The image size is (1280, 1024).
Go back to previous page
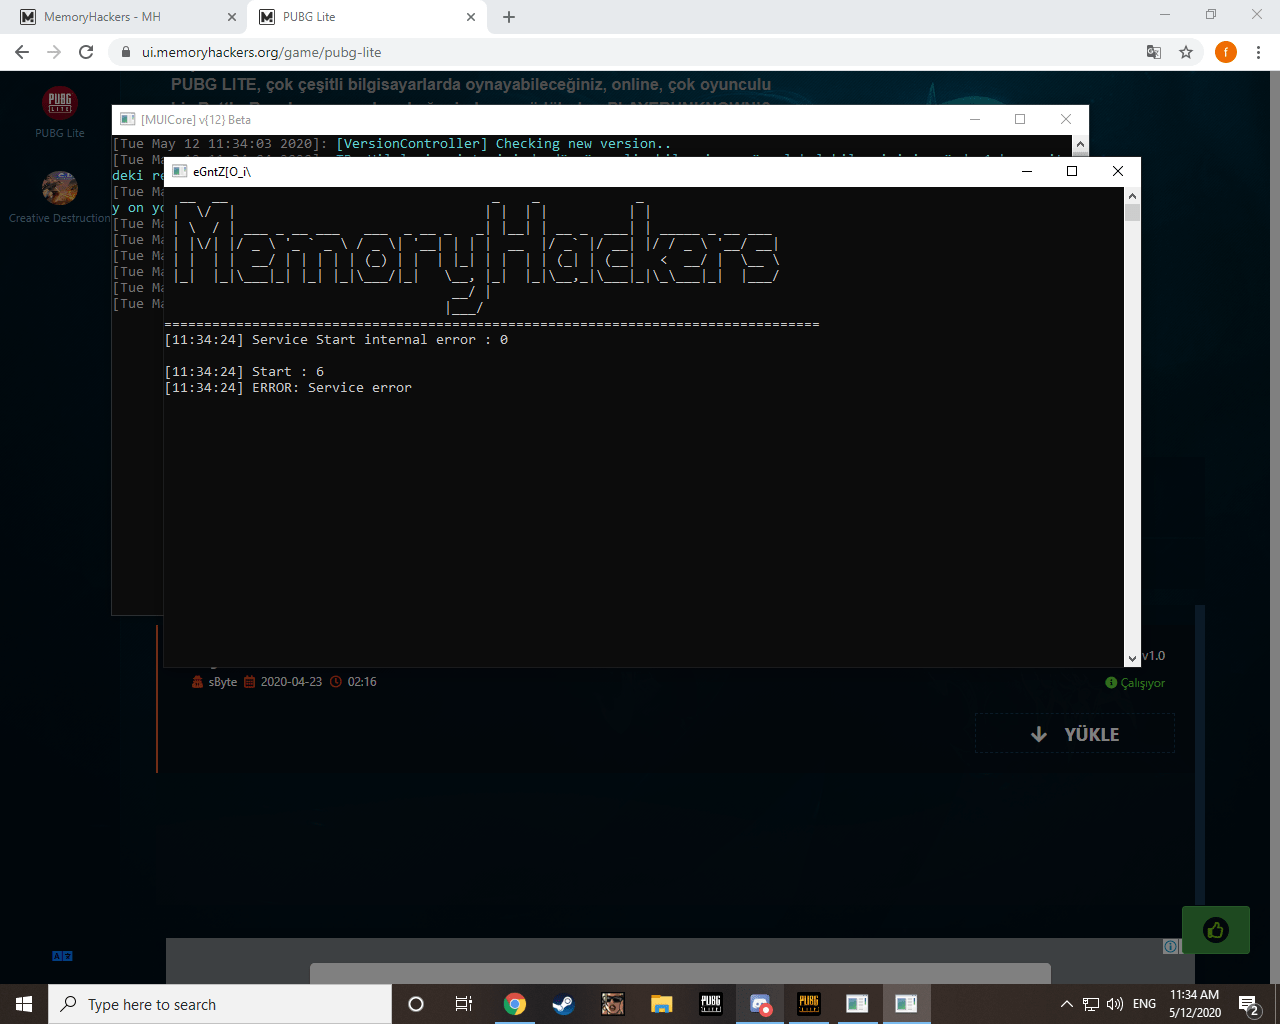click(22, 52)
